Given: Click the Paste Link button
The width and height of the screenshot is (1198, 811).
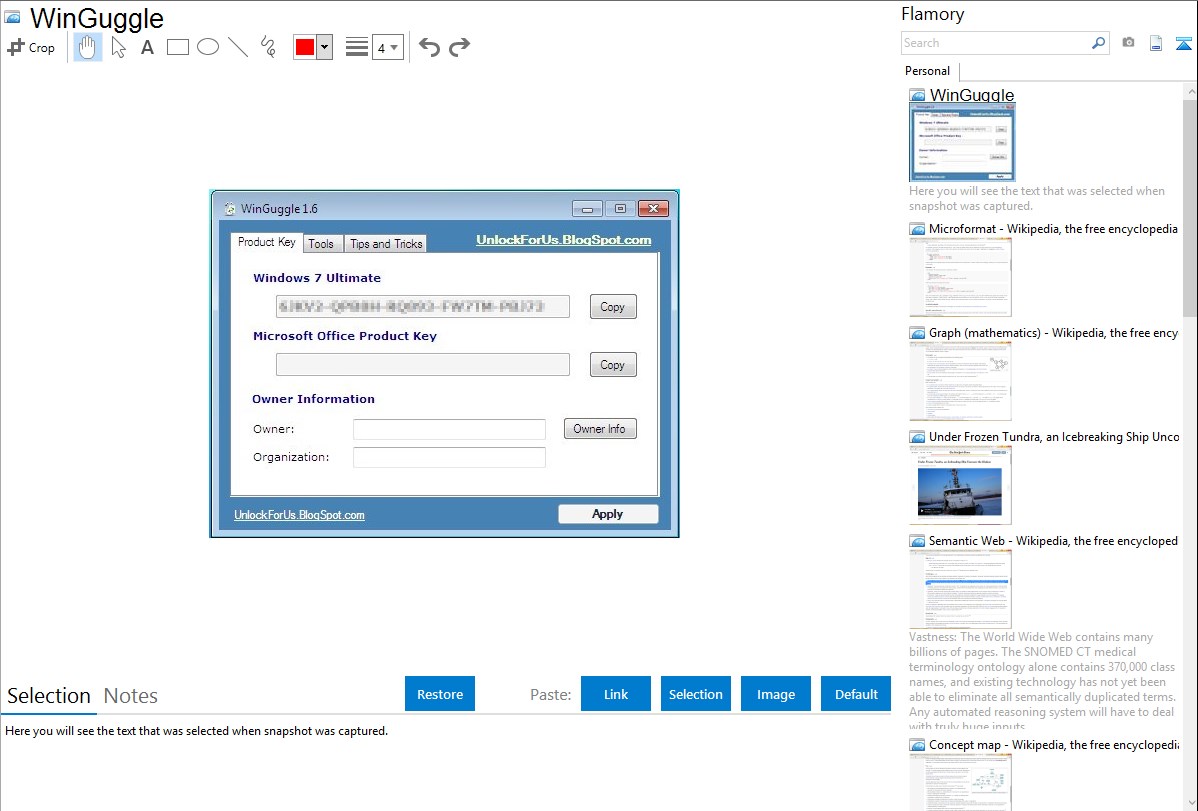Looking at the screenshot, I should 616,694.
